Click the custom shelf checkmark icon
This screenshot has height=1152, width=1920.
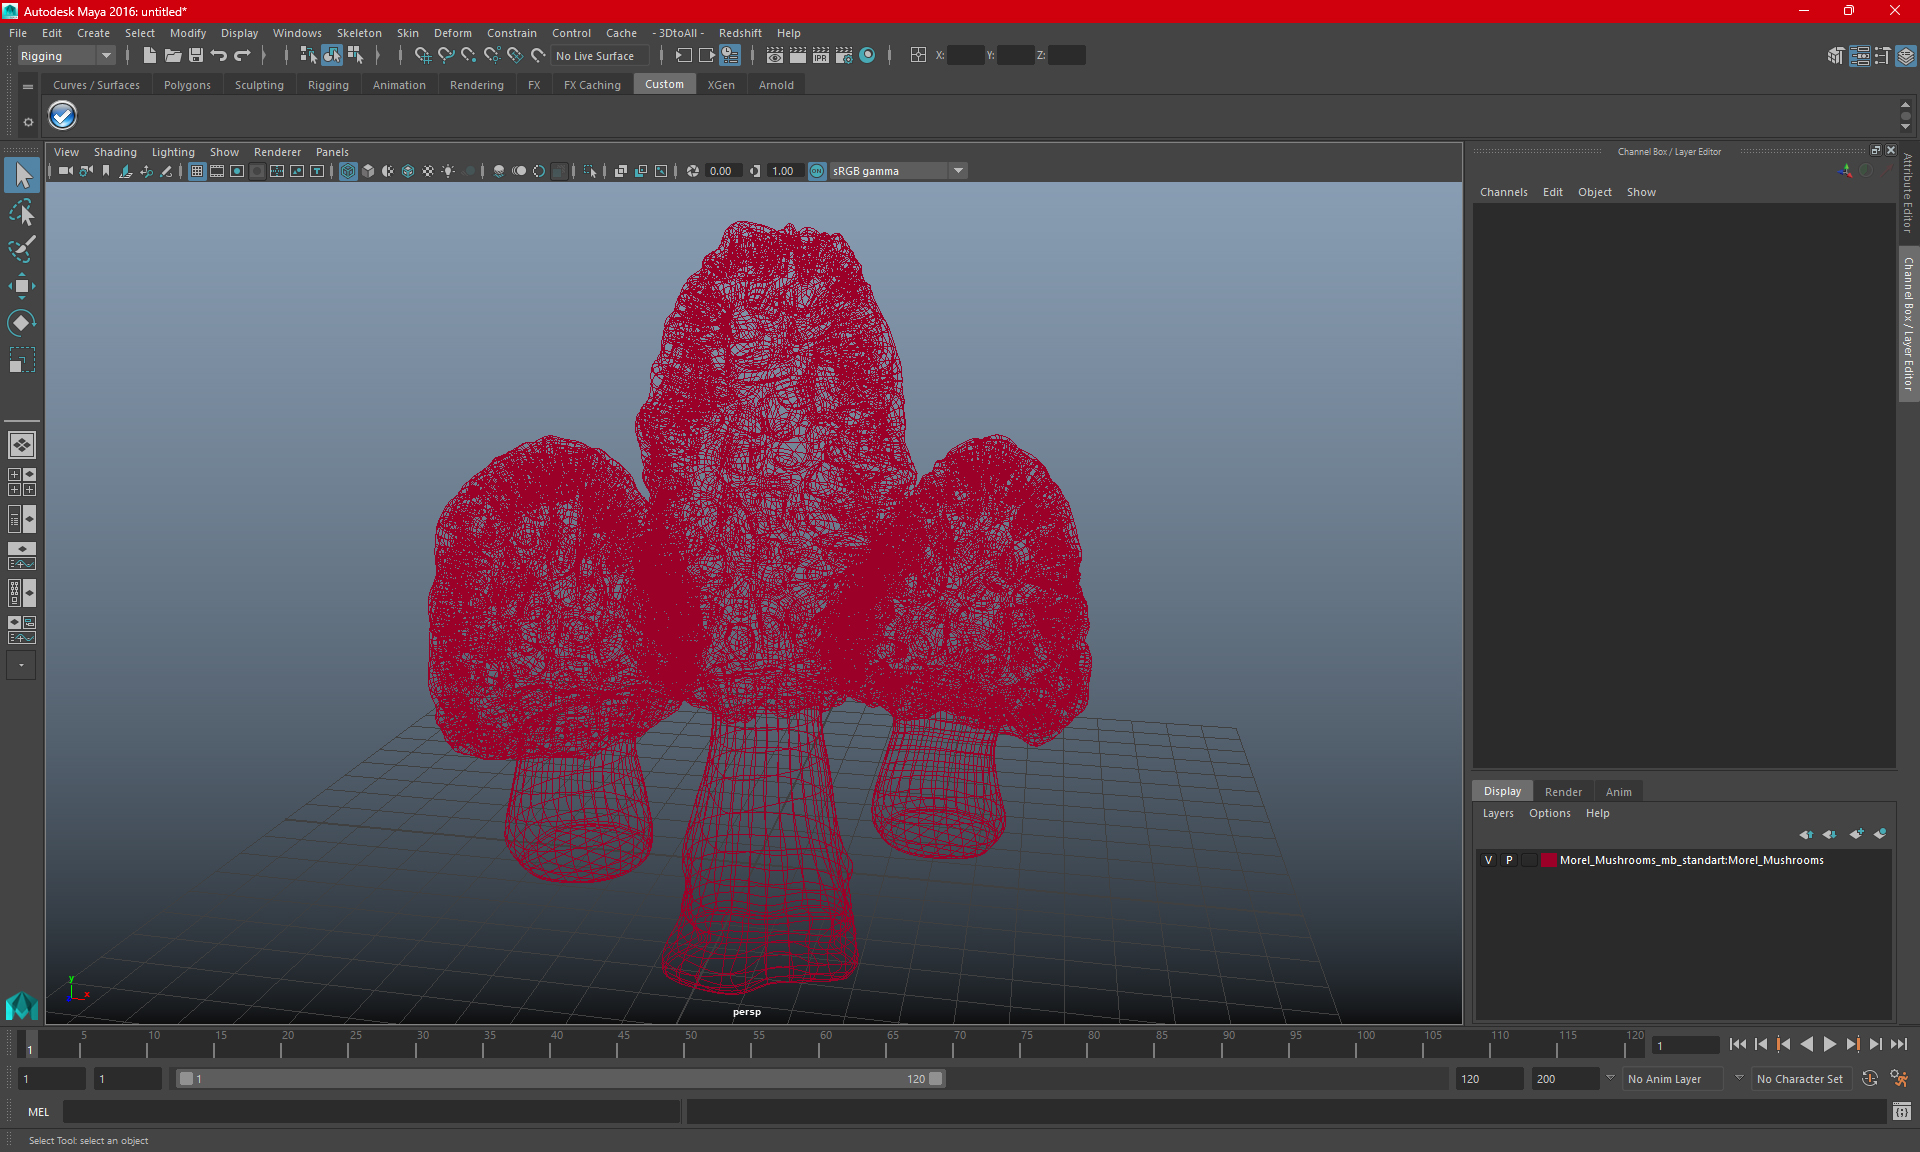point(63,116)
